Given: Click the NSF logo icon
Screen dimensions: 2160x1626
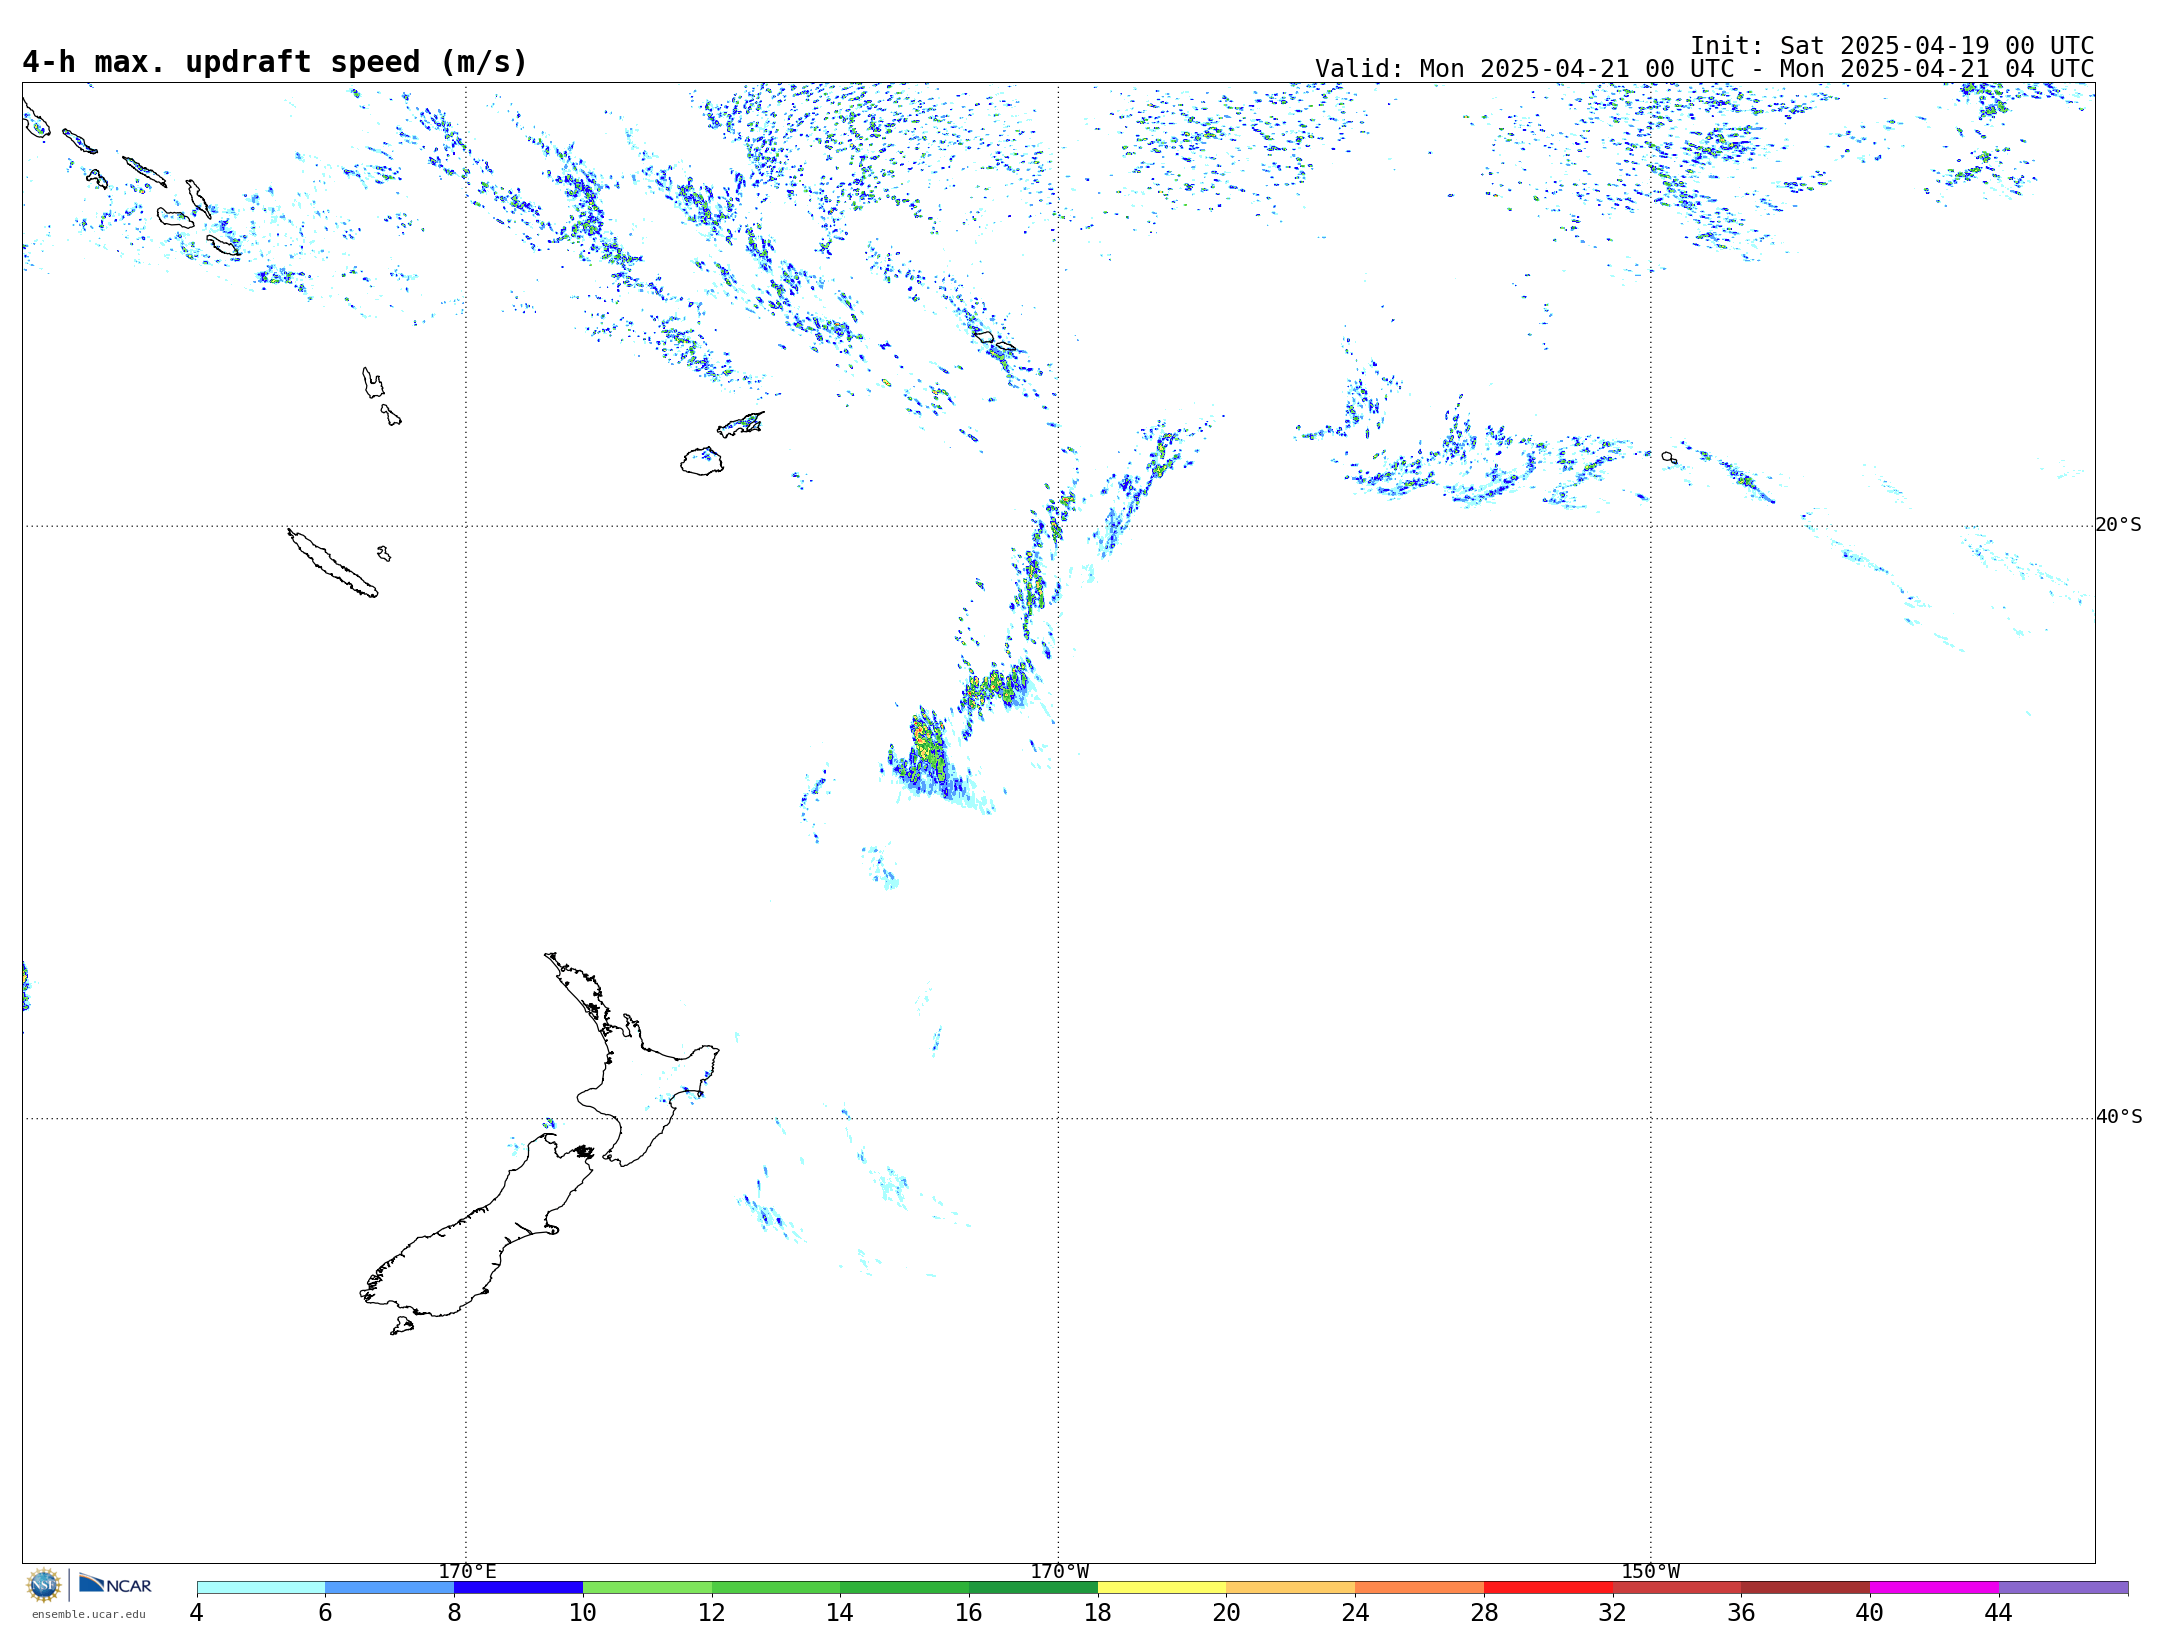Looking at the screenshot, I should click(x=44, y=1585).
